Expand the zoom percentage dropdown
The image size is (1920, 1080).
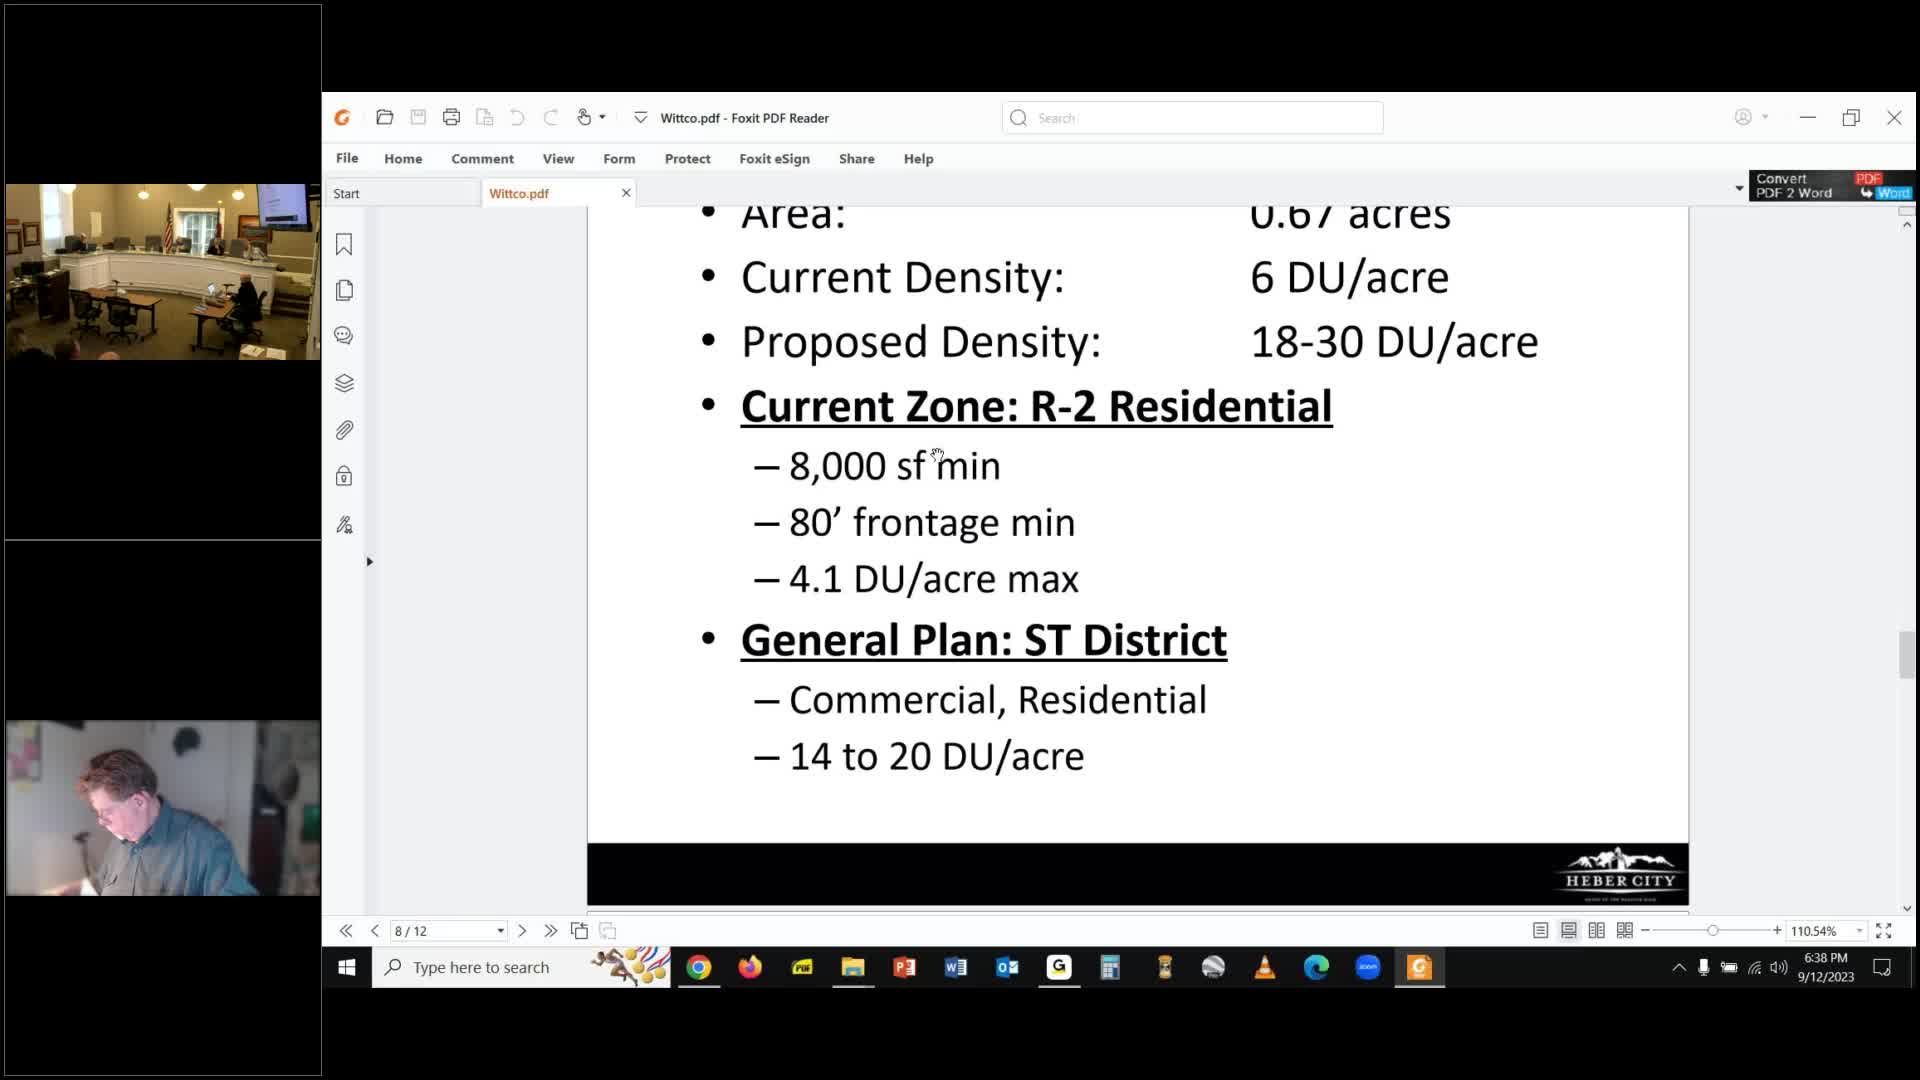pos(1858,930)
